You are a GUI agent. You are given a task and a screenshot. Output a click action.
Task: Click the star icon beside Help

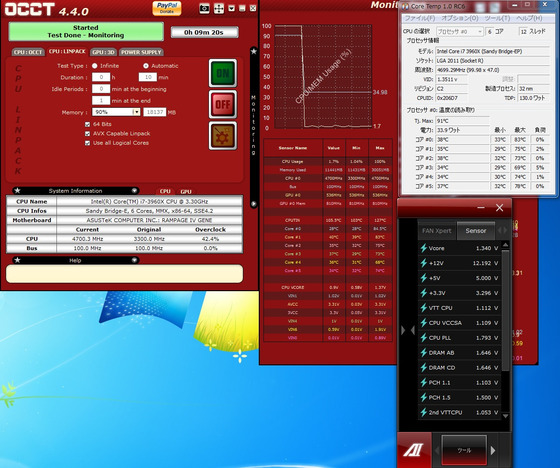click(17, 260)
